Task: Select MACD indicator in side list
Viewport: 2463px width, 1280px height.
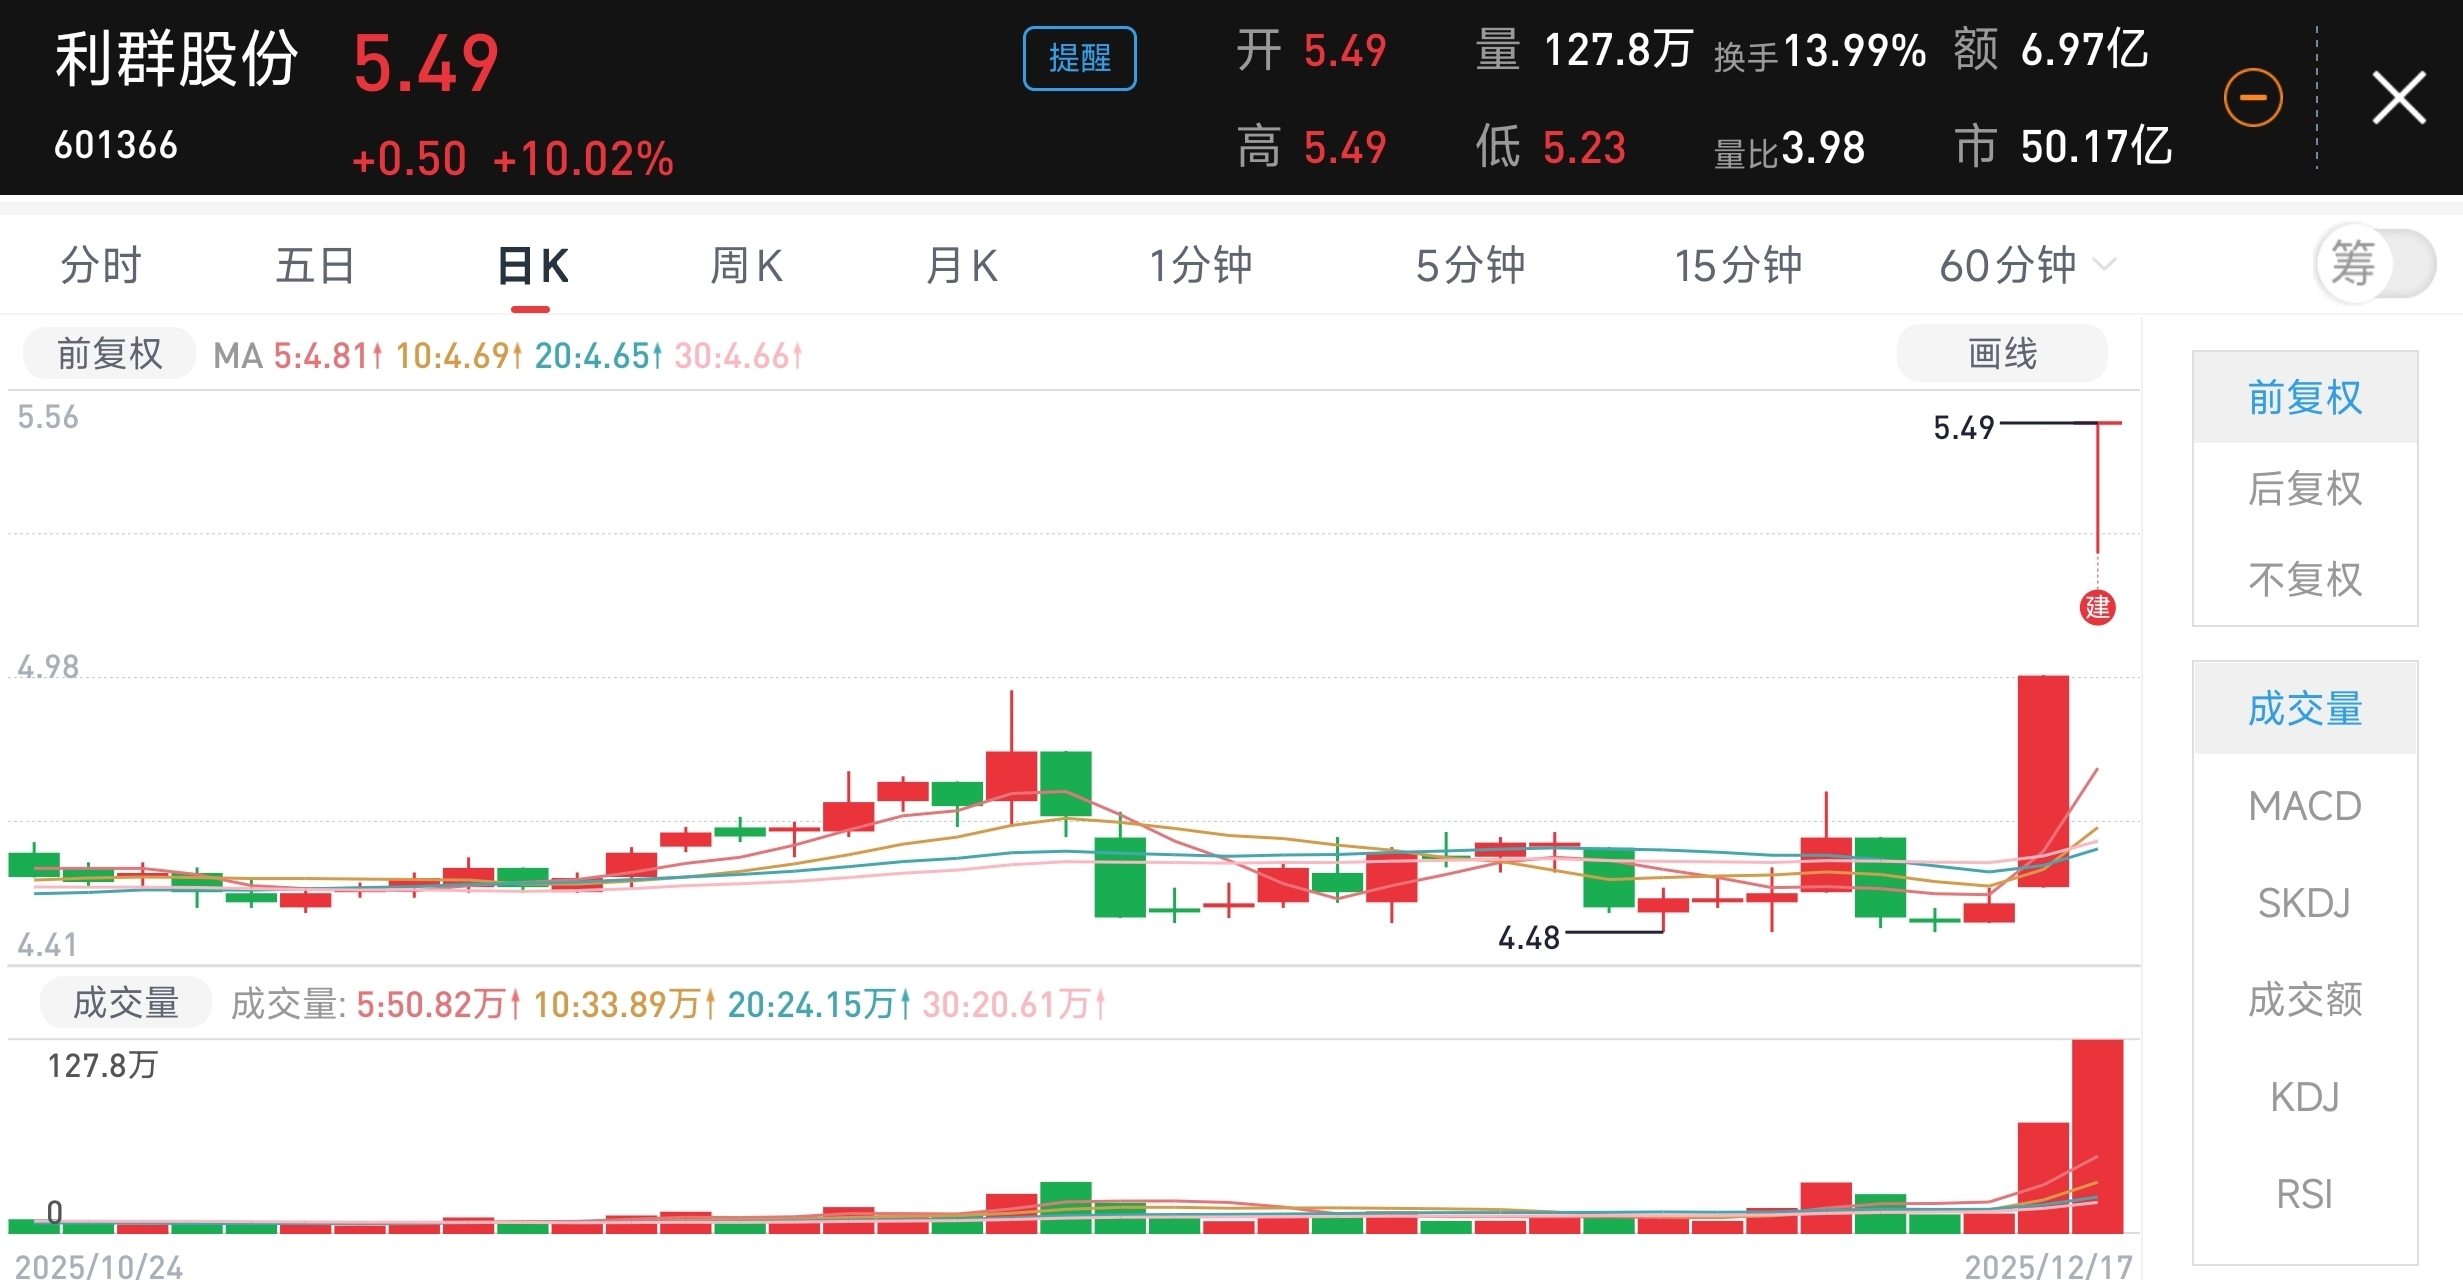Action: point(2304,806)
